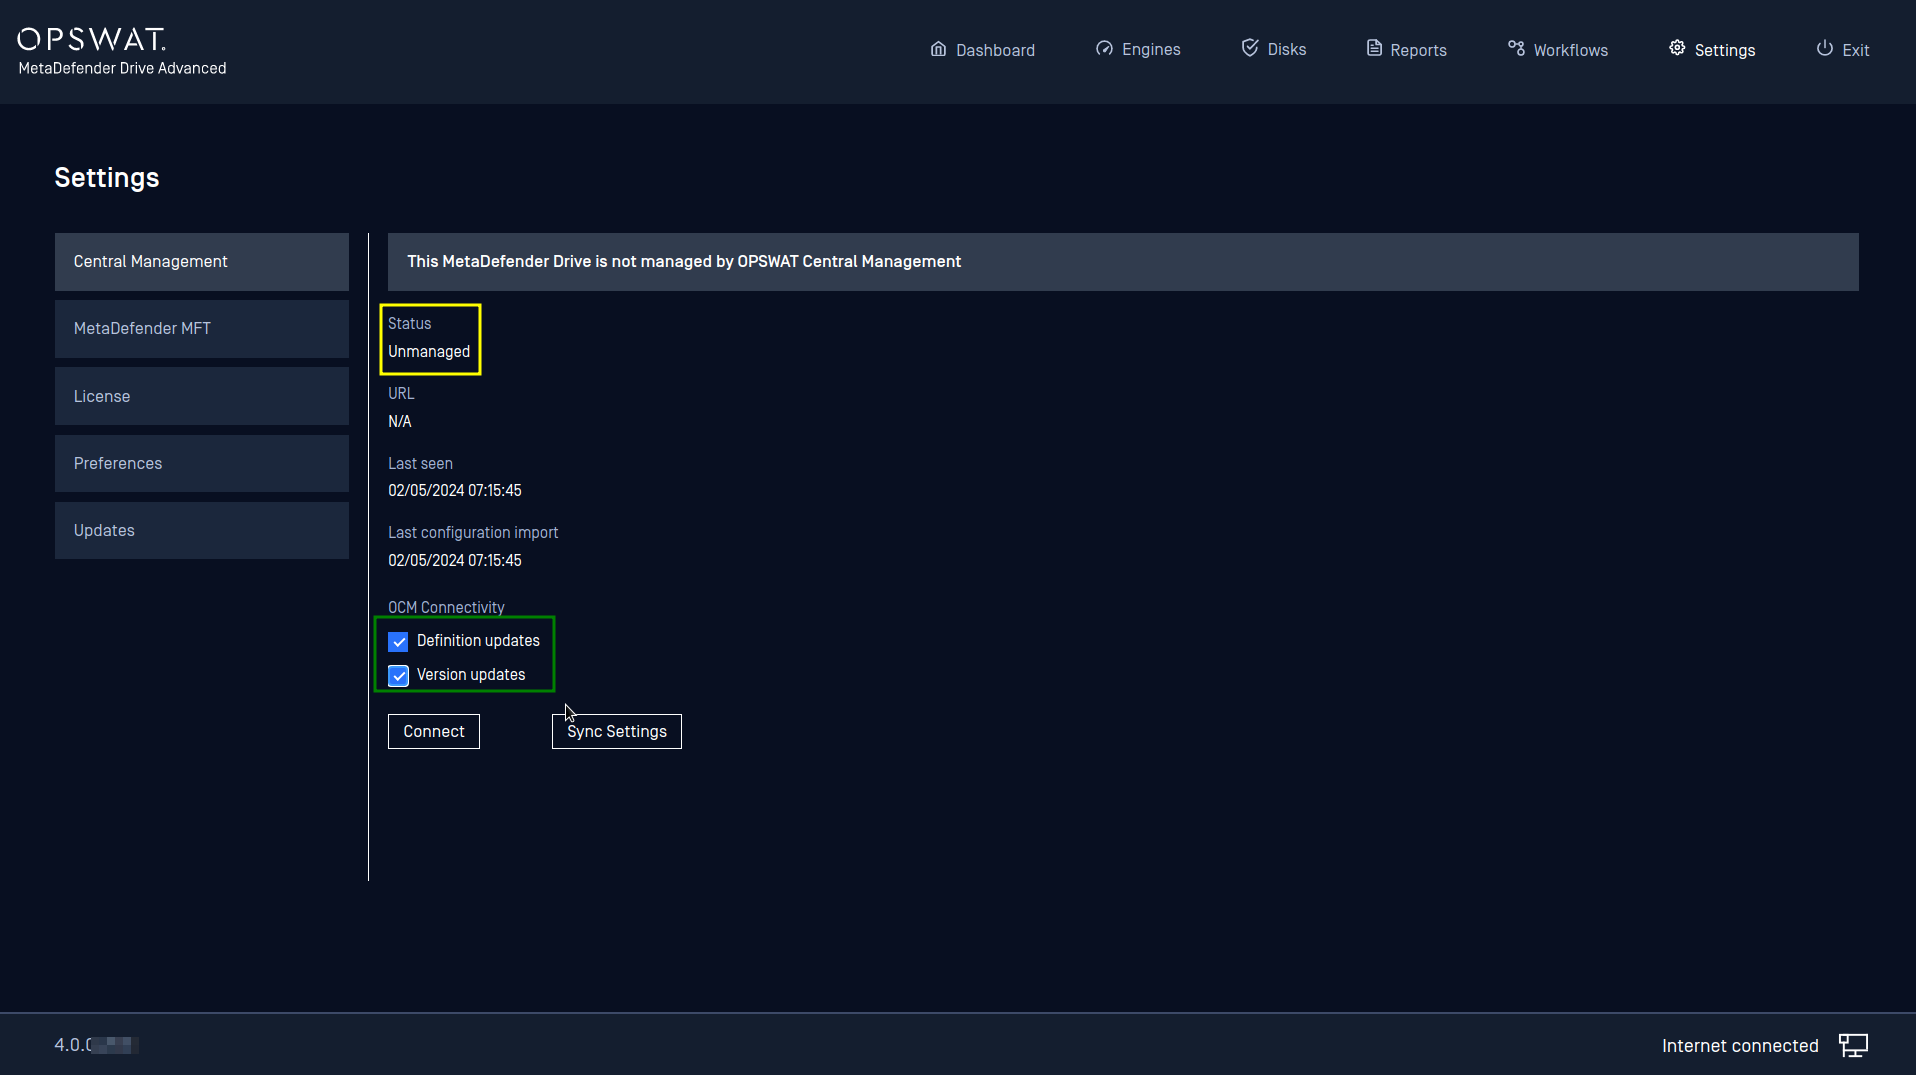Open the Preferences settings tab
This screenshot has height=1075, width=1916.
202,463
